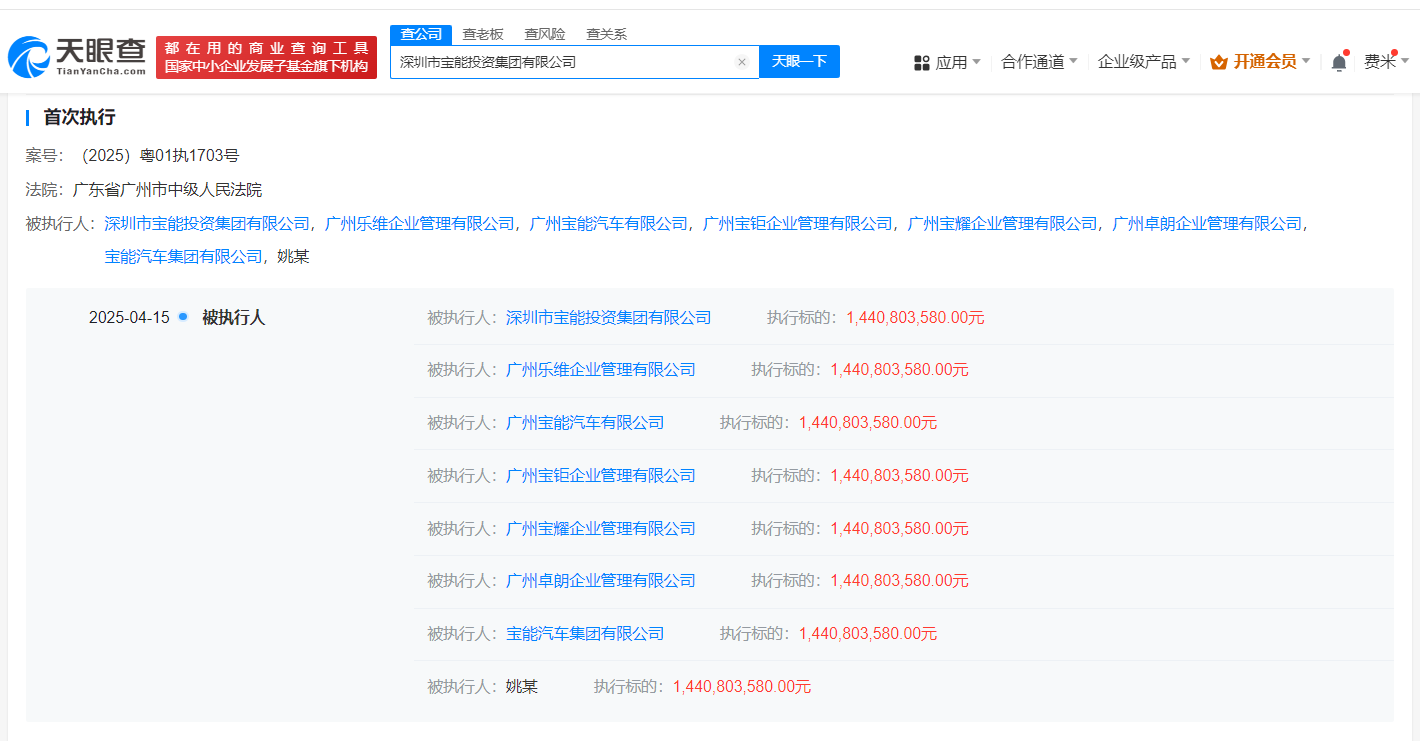Image resolution: width=1420 pixels, height=741 pixels.
Task: Click the date 2025-04-15 in the timeline
Action: tap(129, 318)
